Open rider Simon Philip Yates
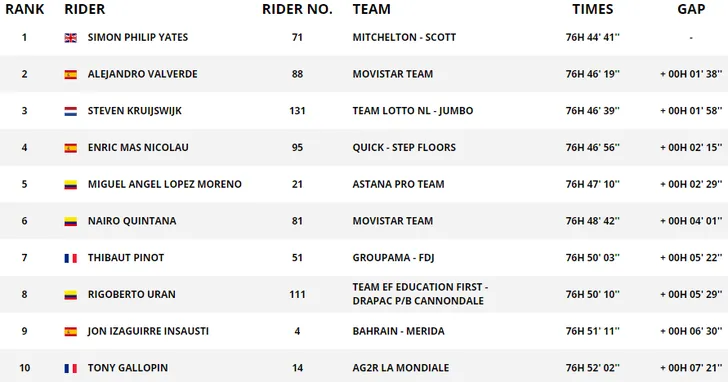This screenshot has width=728, height=382. 138,37
